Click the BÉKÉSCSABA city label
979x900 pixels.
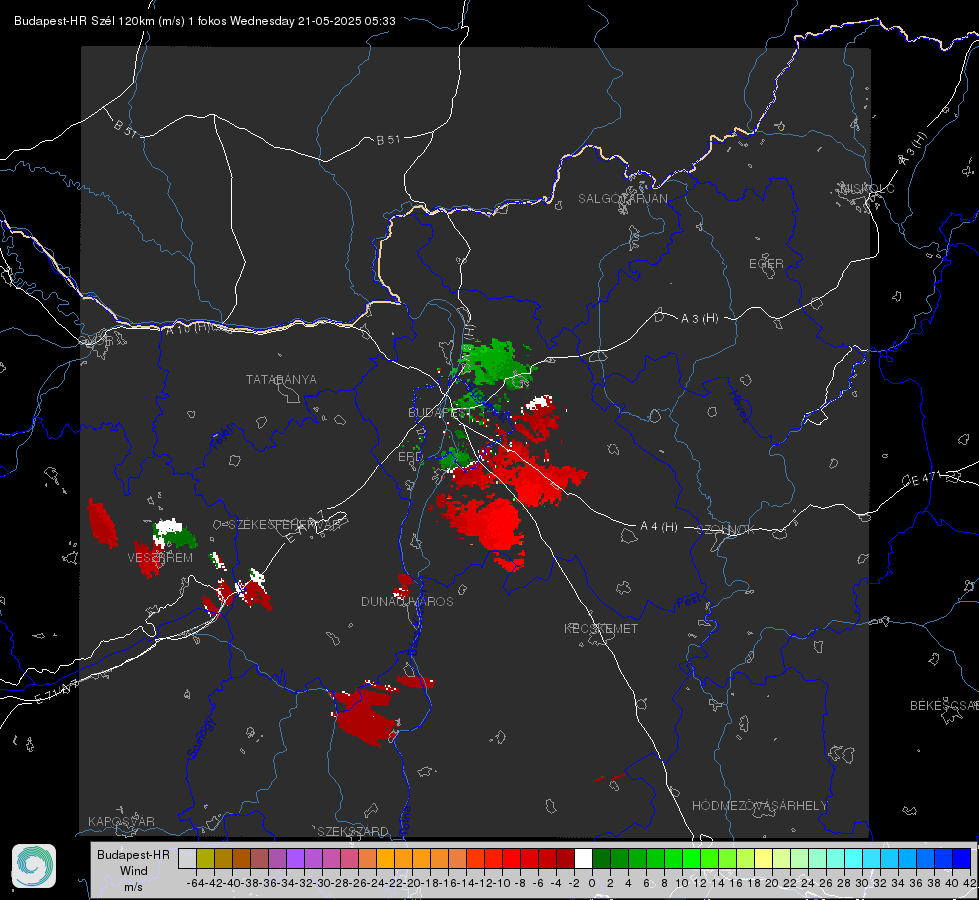point(944,706)
